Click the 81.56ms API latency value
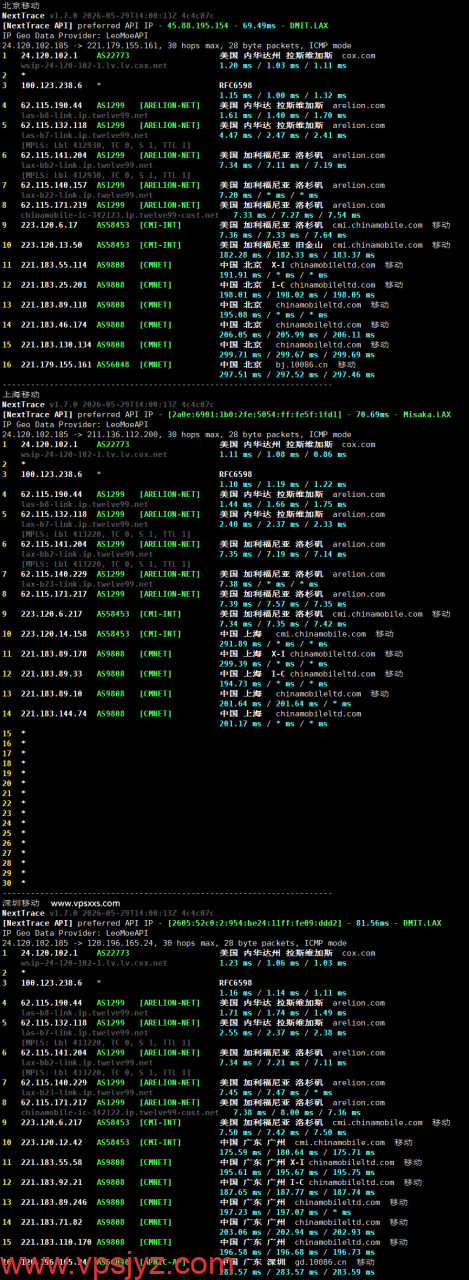 (x=371, y=922)
